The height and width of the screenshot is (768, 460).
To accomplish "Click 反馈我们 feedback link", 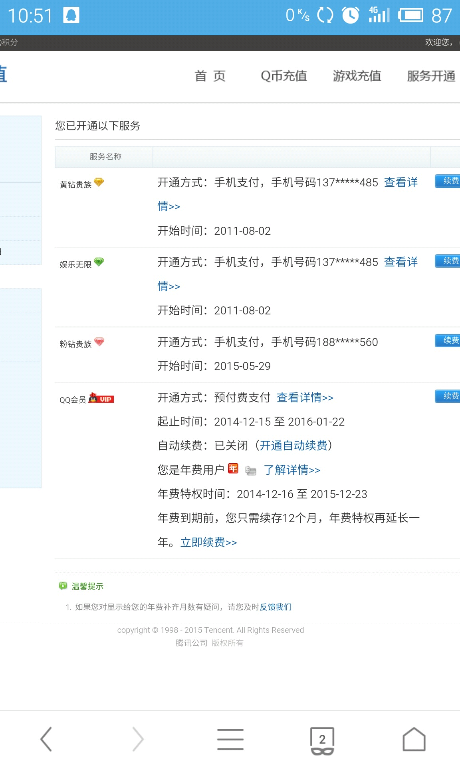I will point(275,607).
